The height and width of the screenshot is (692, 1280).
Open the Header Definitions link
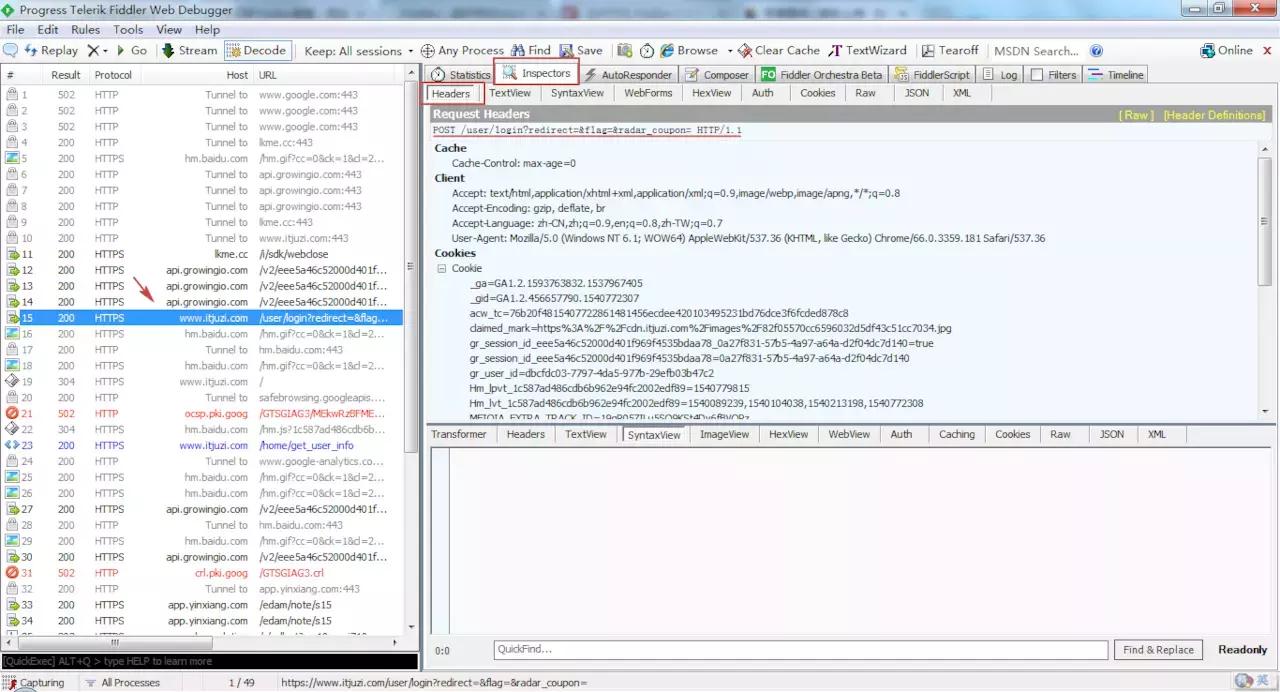1213,115
